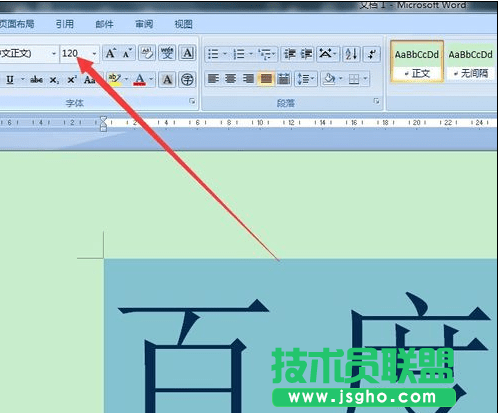Image resolution: width=499 pixels, height=413 pixels.
Task: Click the Character Border icon
Action: point(188,53)
